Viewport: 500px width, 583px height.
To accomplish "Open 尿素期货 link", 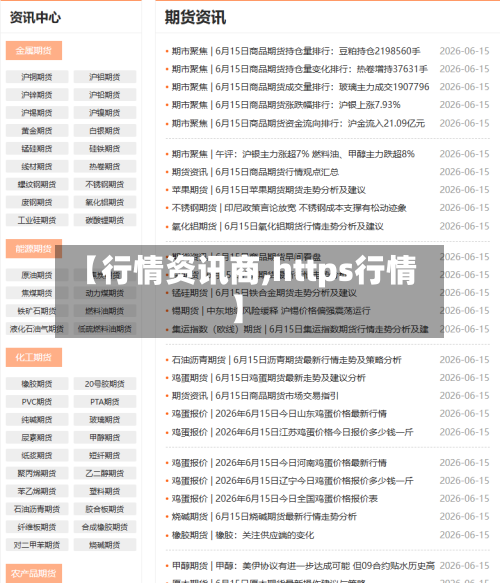I will (x=37, y=437).
